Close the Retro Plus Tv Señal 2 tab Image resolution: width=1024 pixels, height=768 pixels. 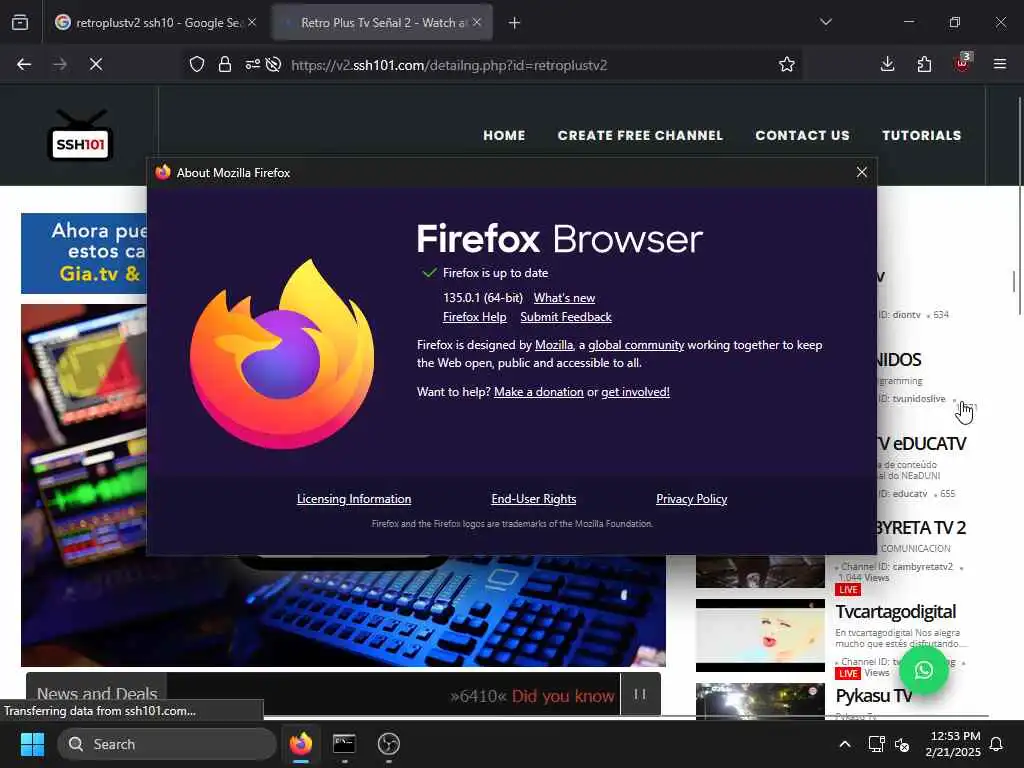pos(477,22)
